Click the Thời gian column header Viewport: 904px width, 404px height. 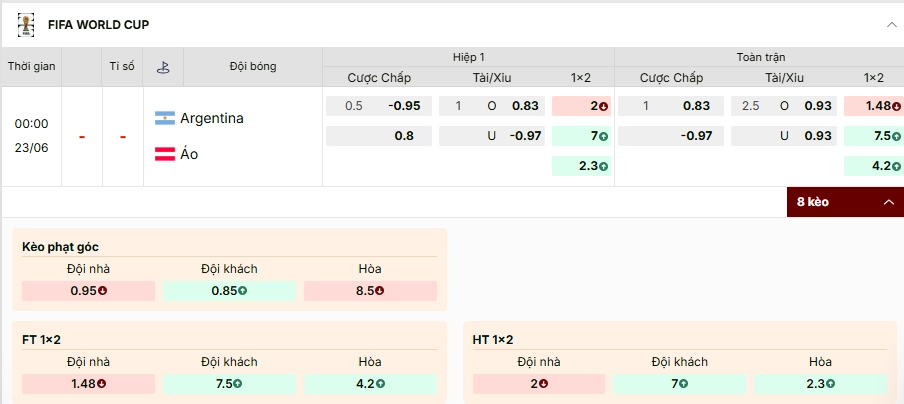tap(32, 66)
